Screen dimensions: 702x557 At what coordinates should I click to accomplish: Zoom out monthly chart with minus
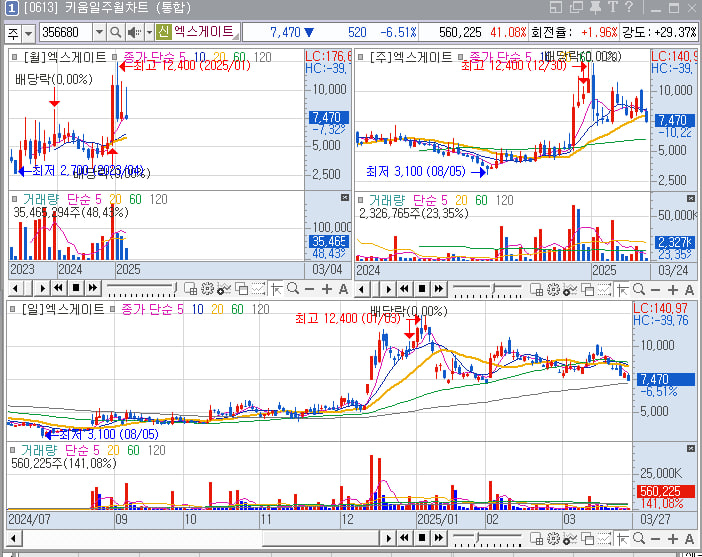(x=309, y=290)
